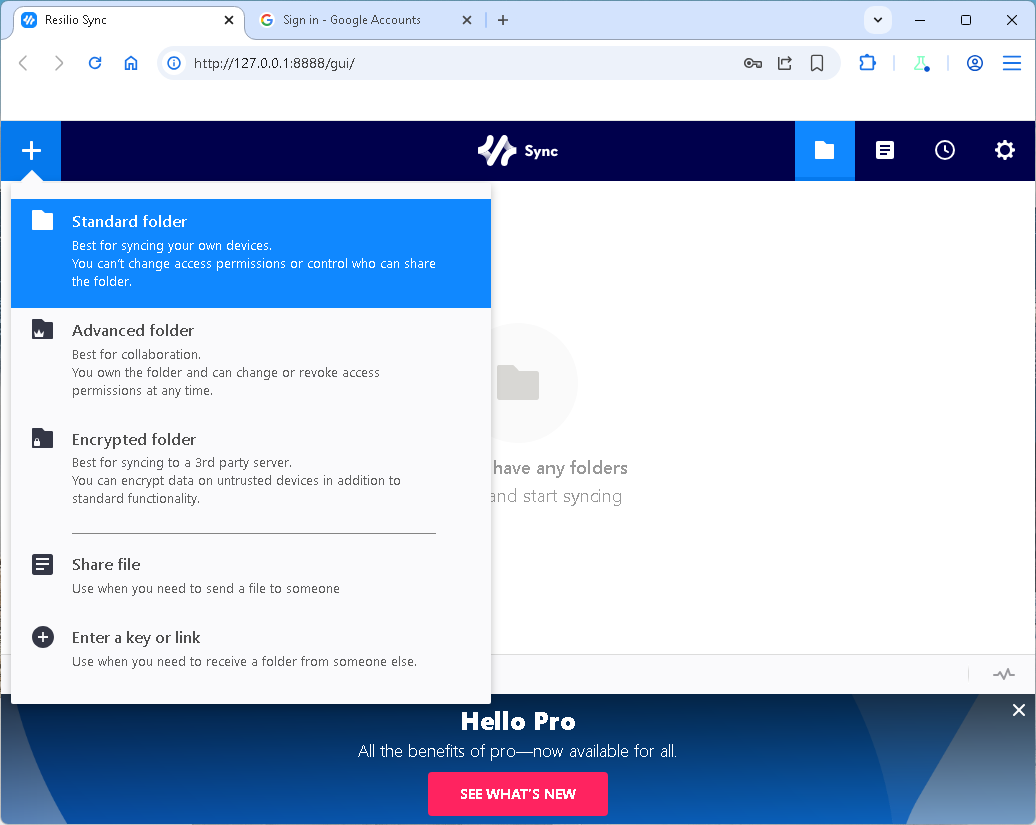This screenshot has height=825, width=1036.
Task: Open the Folders view icon in header
Action: click(825, 151)
